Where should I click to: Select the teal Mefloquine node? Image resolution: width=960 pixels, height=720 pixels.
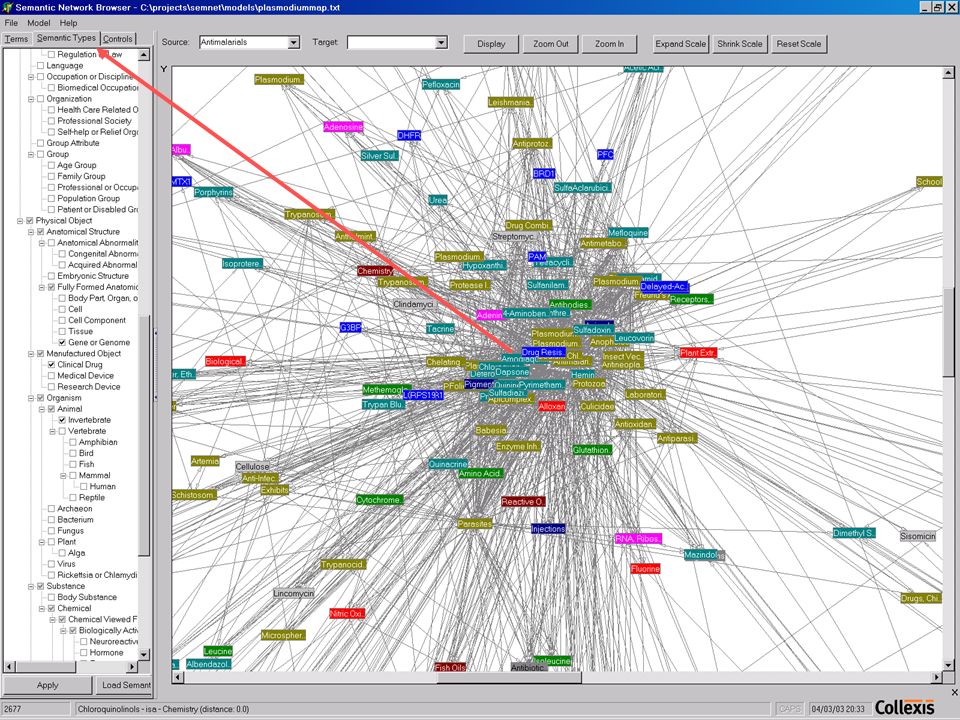[628, 233]
